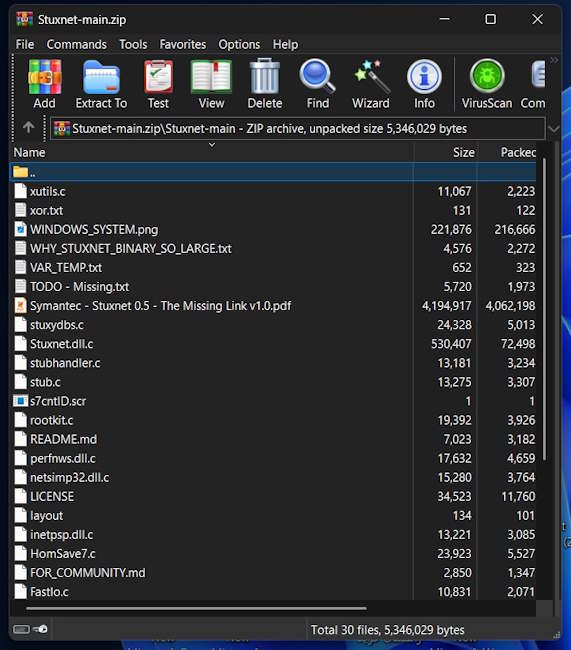Screen dimensions: 571x650
Task: Maximize the WinRAR window
Action: (491, 19)
